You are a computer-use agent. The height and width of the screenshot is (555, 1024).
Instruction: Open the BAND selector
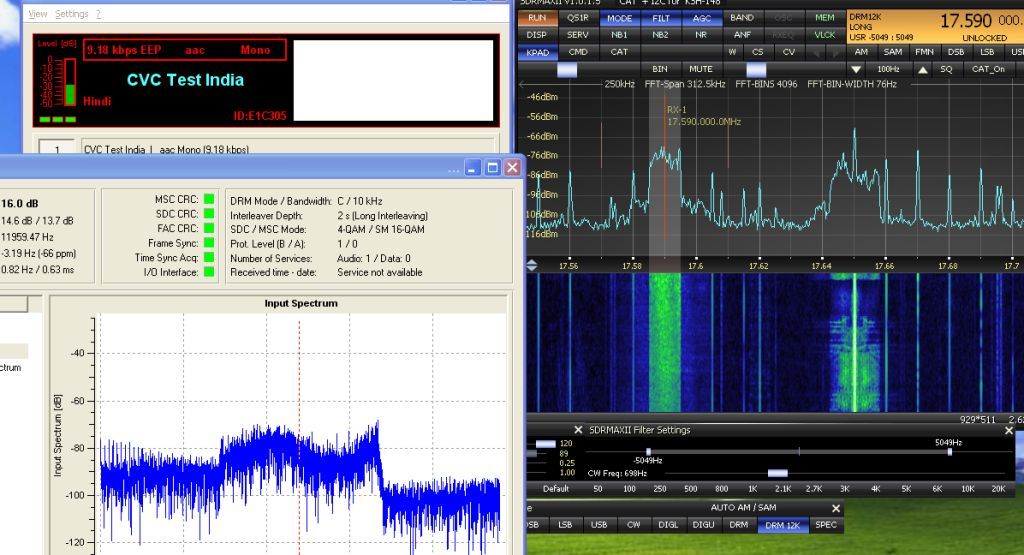pos(742,18)
